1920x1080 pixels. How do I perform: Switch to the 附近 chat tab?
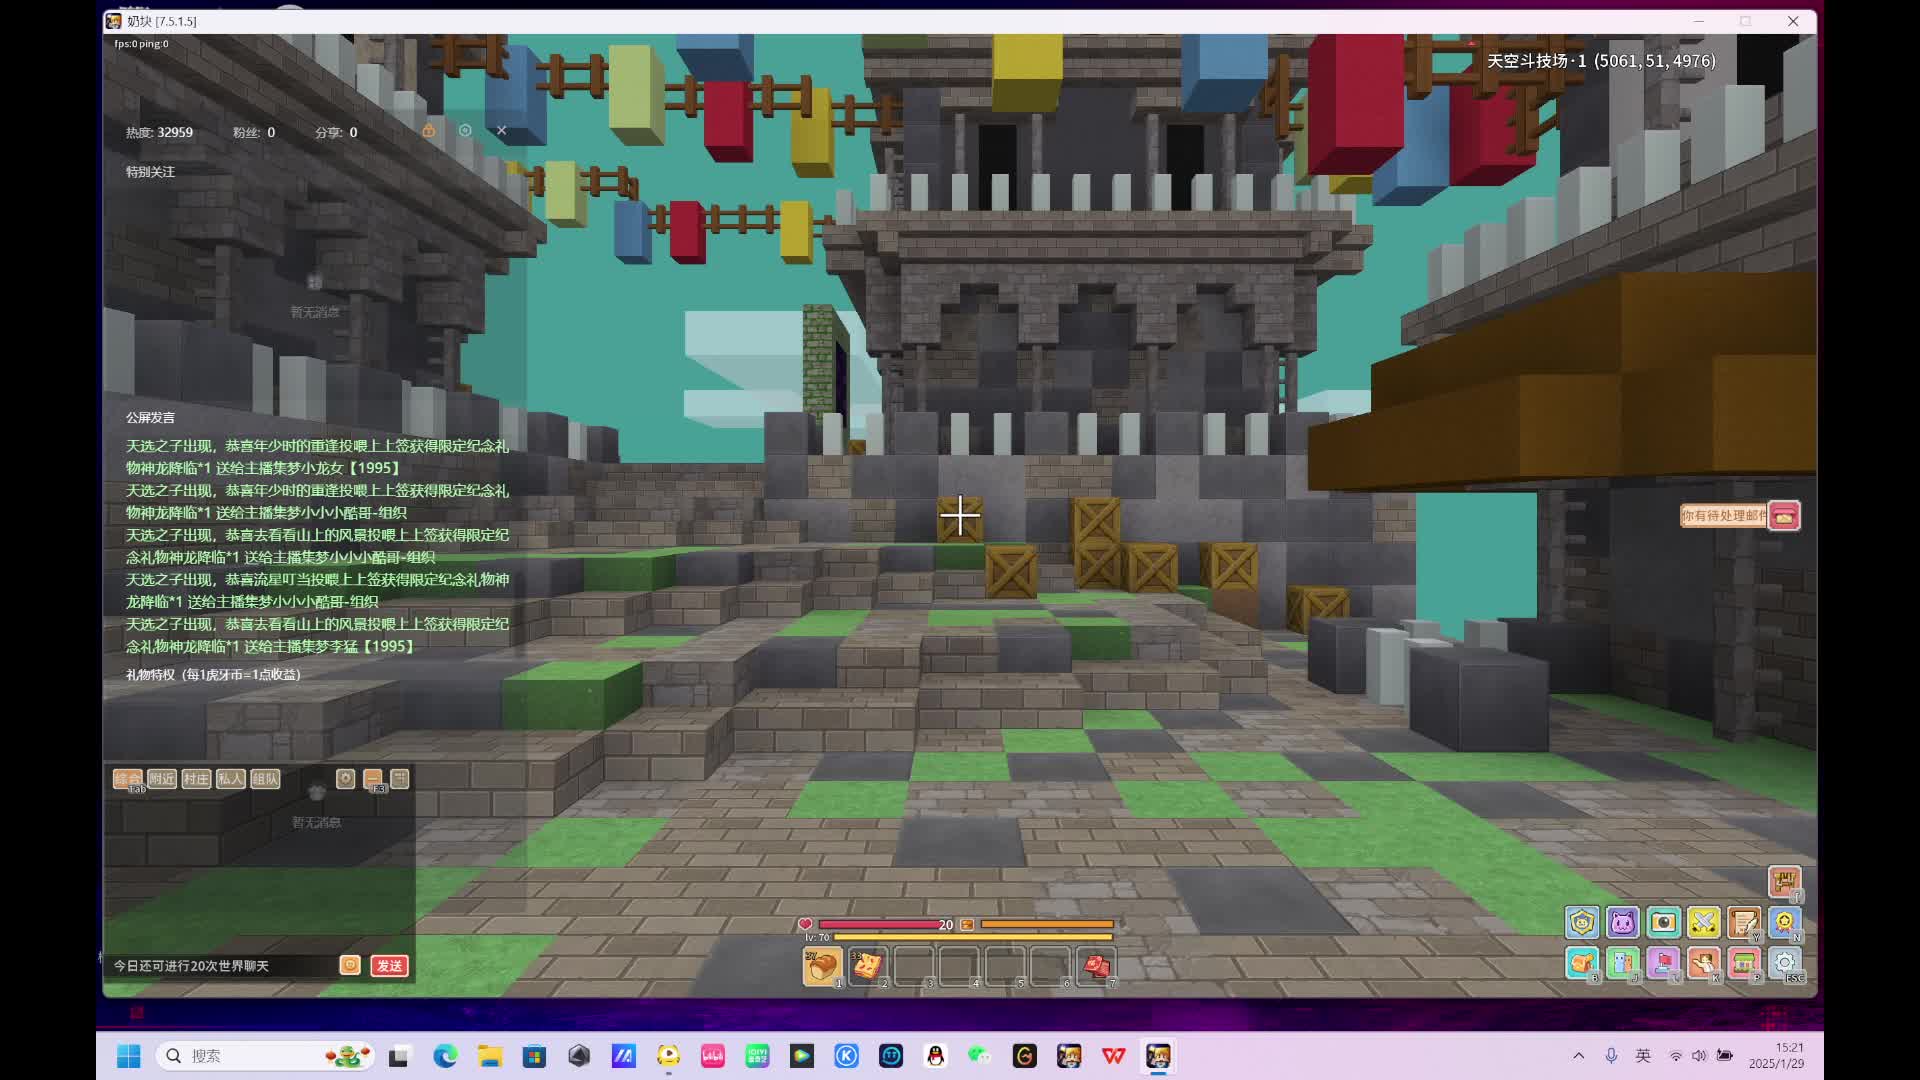(x=162, y=779)
